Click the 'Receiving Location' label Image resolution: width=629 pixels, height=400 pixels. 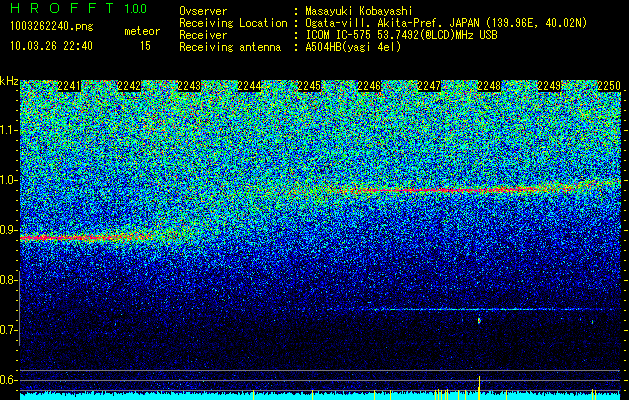(233, 23)
